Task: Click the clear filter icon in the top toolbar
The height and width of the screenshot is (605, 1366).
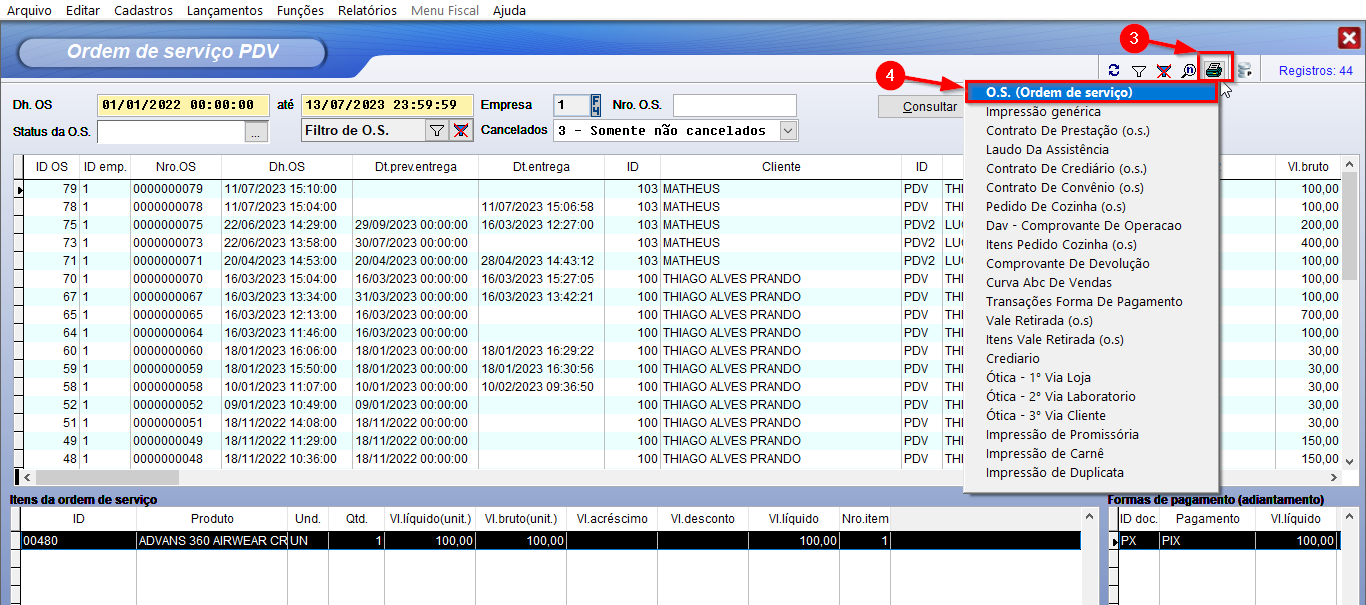Action: [1163, 71]
